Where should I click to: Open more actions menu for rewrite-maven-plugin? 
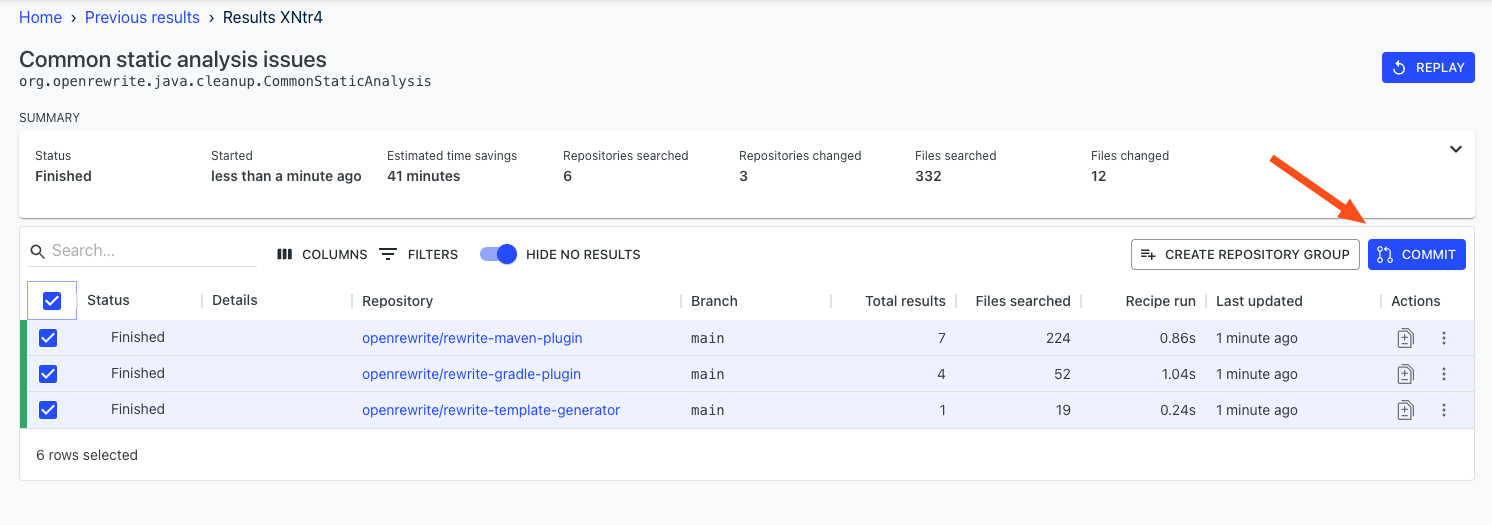[1444, 338]
